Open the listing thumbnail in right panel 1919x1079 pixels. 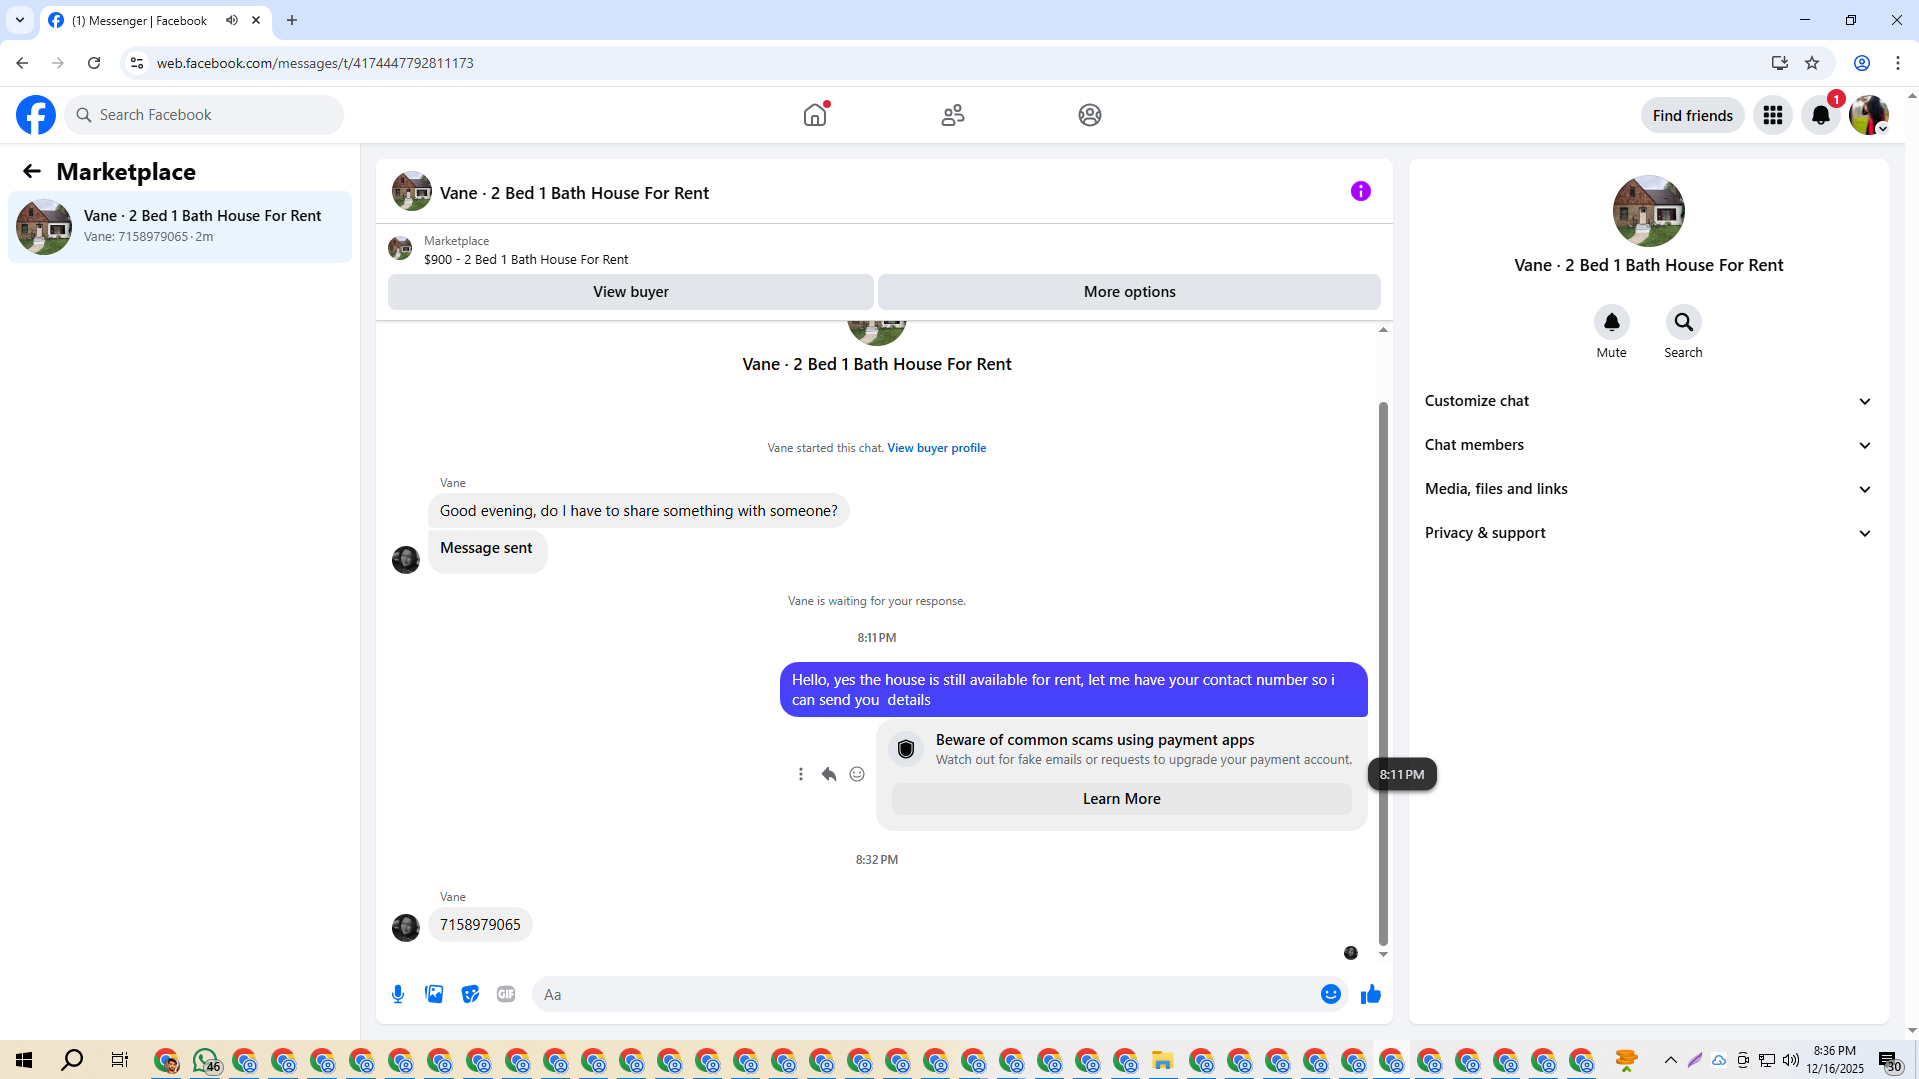click(1649, 211)
